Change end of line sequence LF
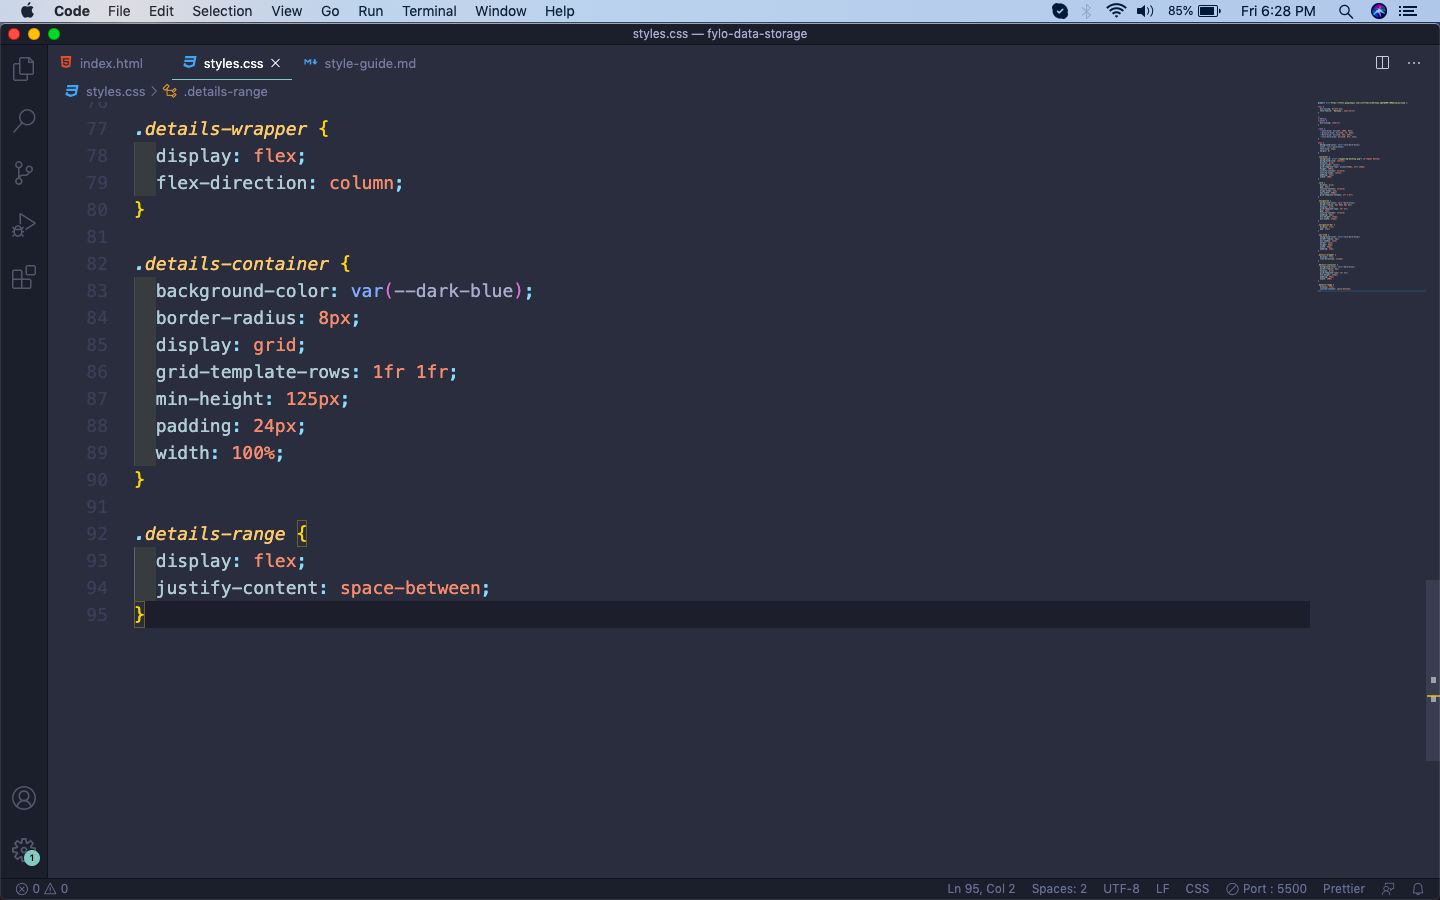Screen dimensions: 1440x900 tap(1162, 888)
